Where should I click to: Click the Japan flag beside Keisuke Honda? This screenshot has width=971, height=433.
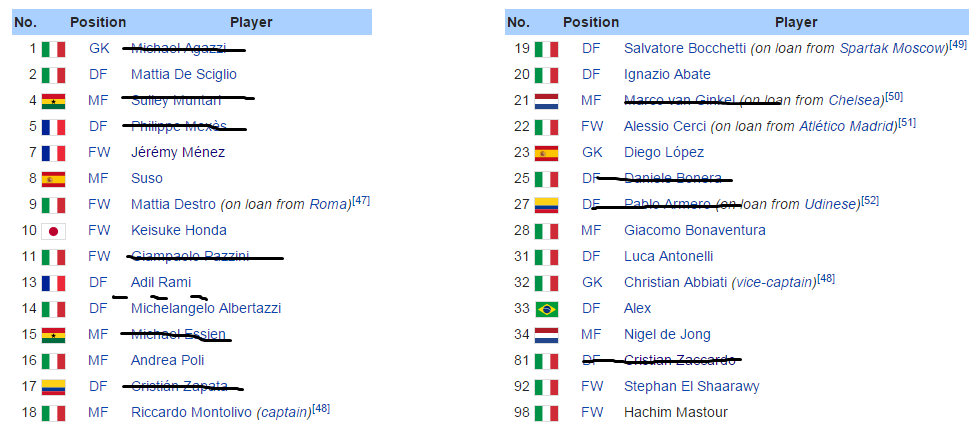click(x=53, y=231)
